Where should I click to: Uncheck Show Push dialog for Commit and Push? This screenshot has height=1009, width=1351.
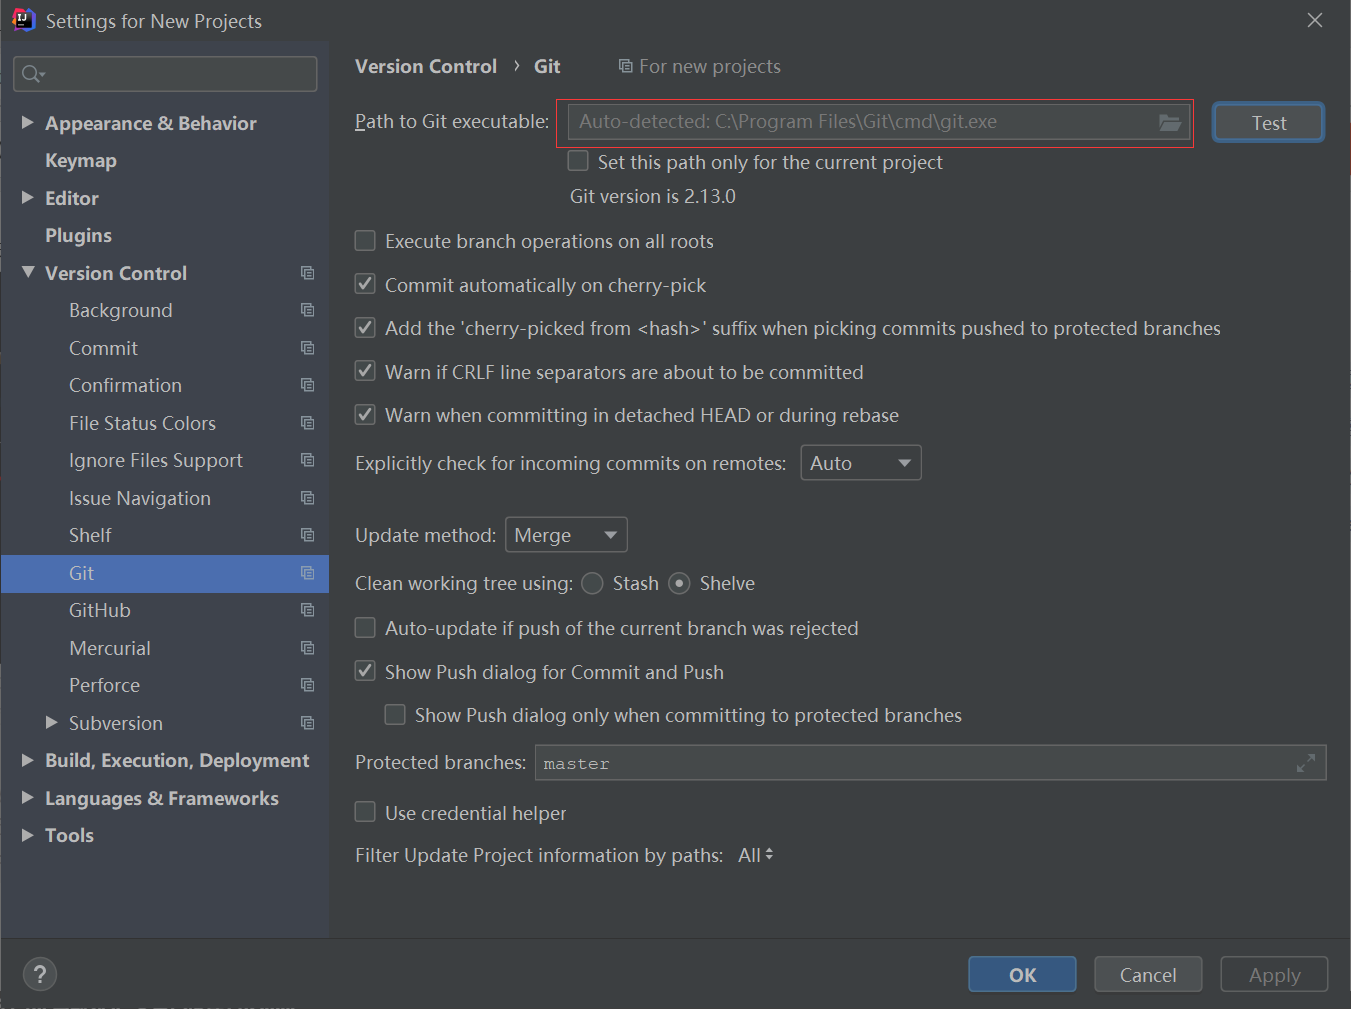[x=365, y=671]
